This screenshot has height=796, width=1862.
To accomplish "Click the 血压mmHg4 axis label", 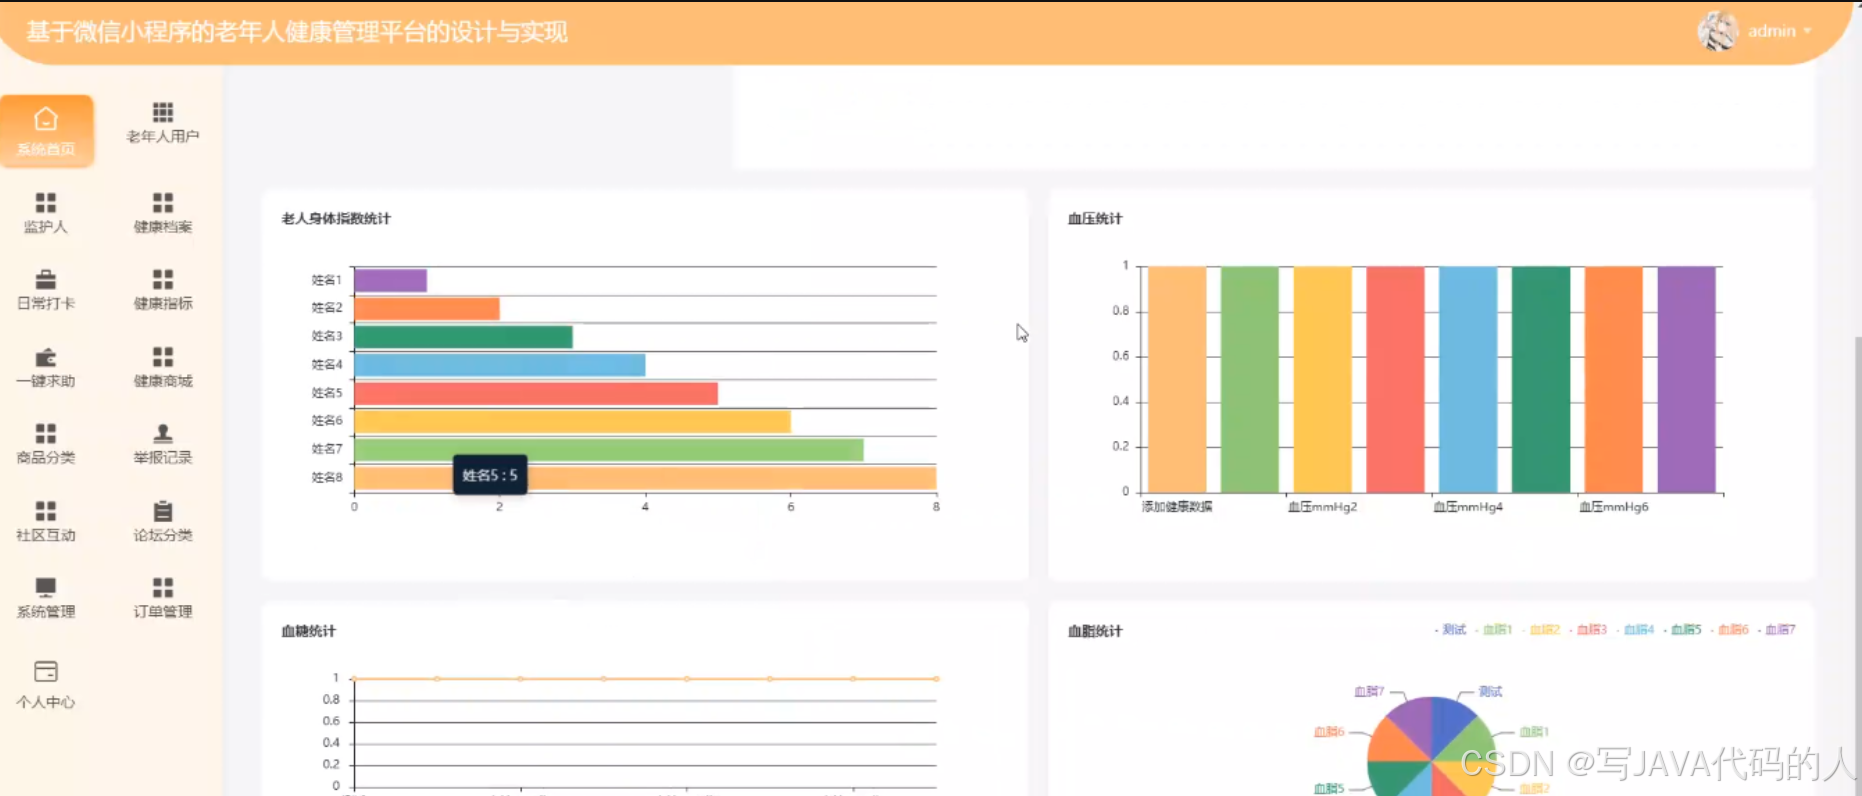I will pos(1468,507).
